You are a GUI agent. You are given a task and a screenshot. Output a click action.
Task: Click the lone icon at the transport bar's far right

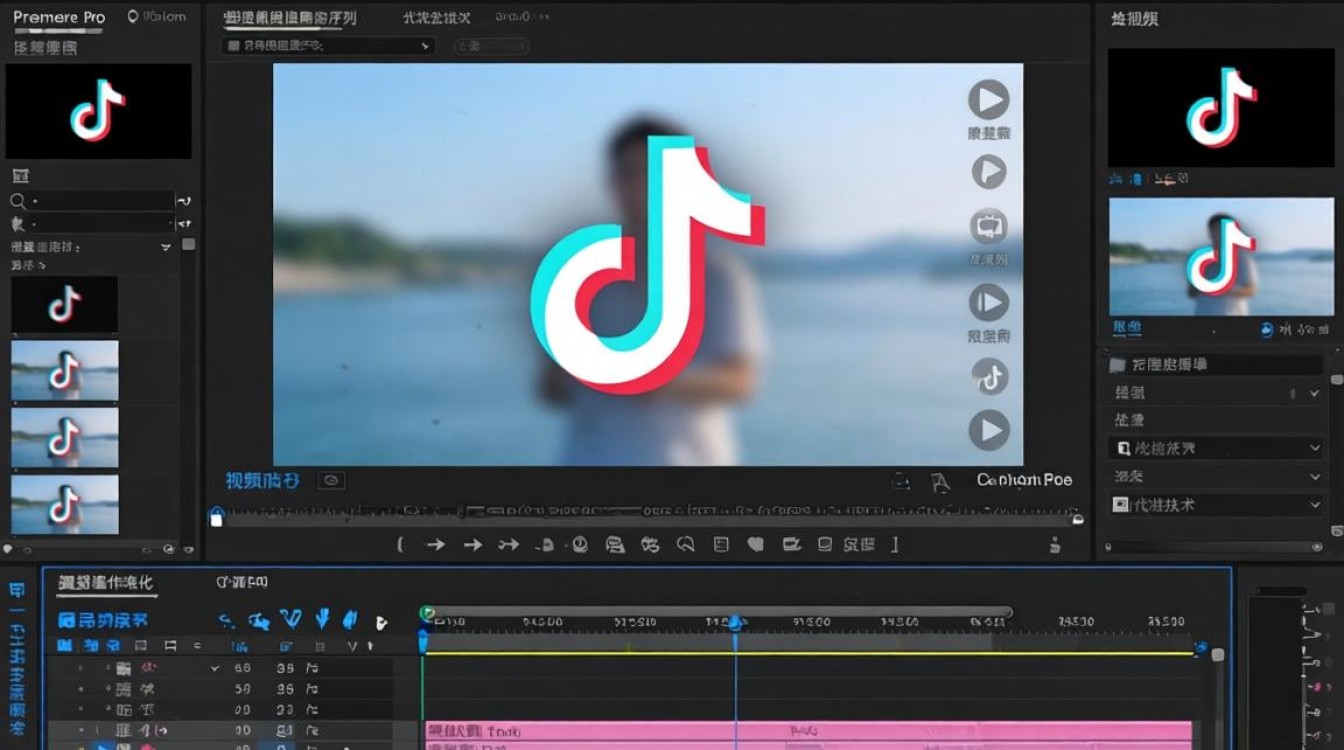pos(1055,544)
